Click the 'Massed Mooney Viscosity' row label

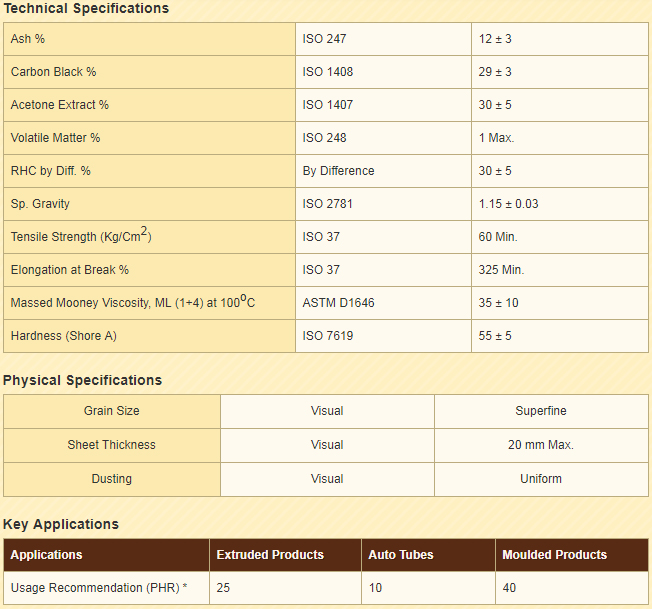133,302
